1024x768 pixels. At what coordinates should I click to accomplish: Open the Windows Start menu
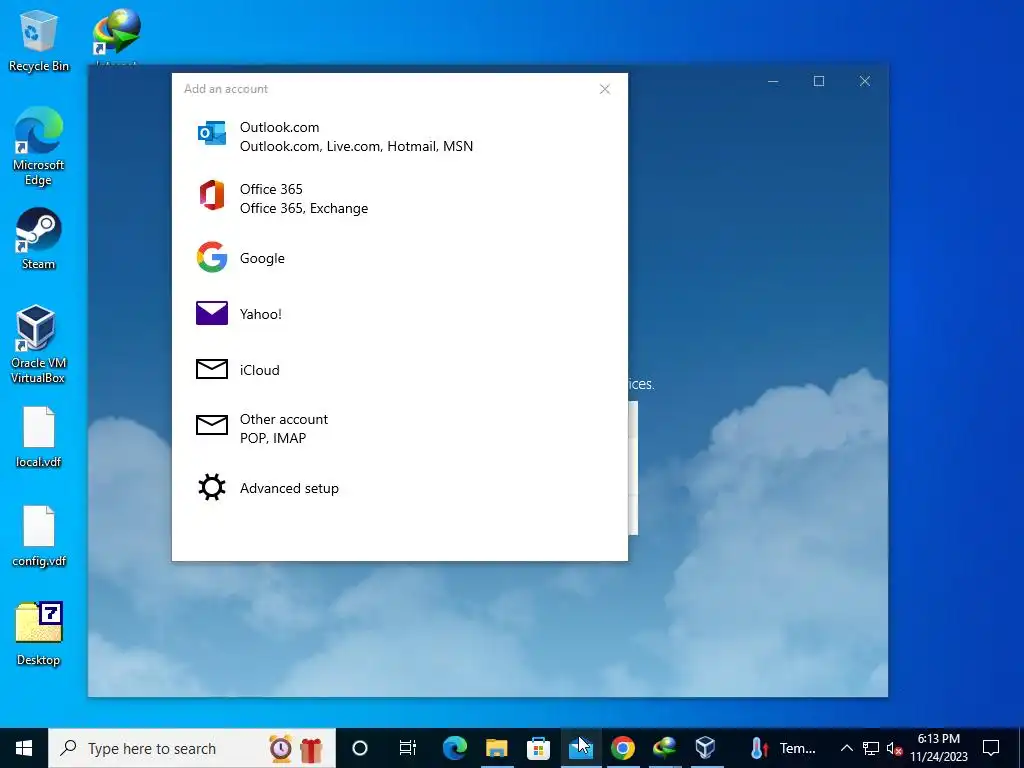pos(24,748)
